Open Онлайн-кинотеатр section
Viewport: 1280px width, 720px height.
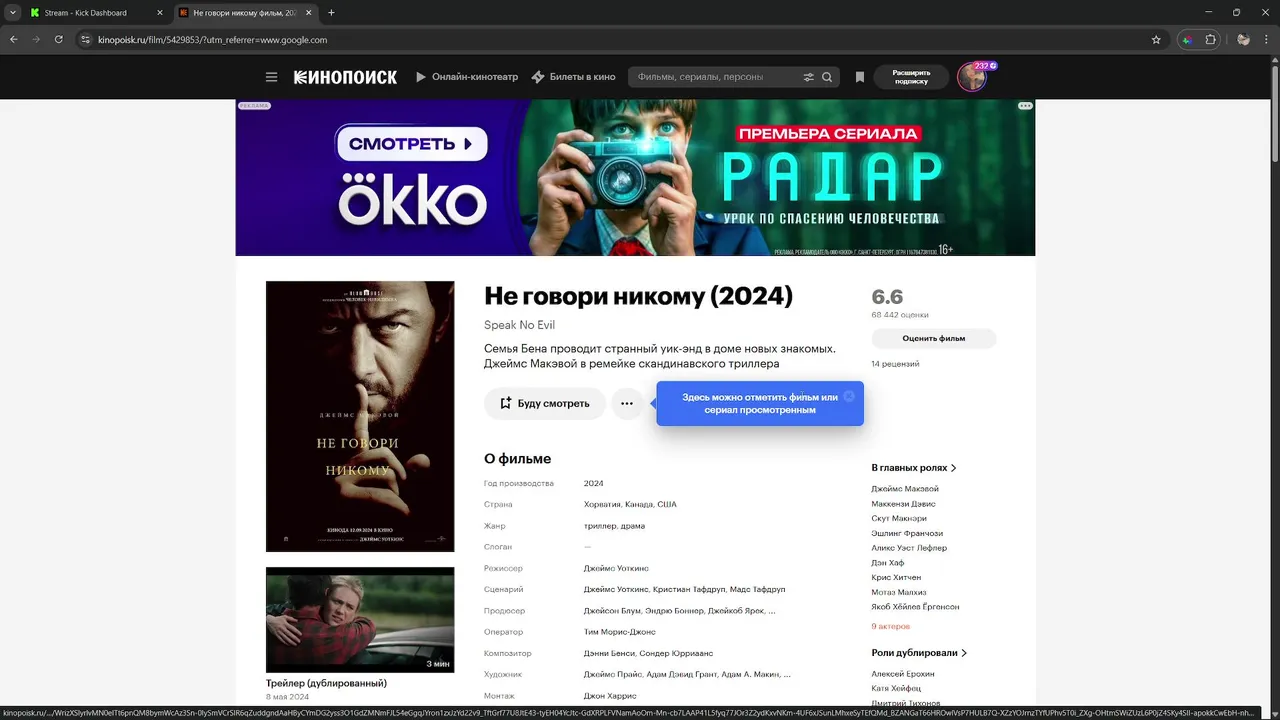[x=467, y=77]
